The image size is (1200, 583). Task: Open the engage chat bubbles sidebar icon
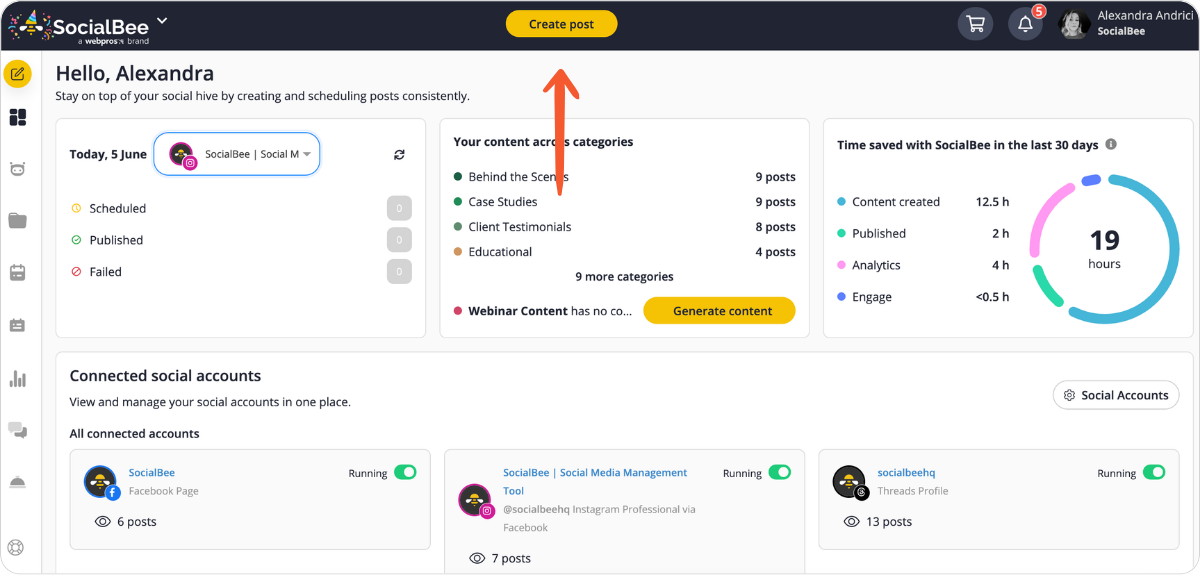[x=17, y=430]
